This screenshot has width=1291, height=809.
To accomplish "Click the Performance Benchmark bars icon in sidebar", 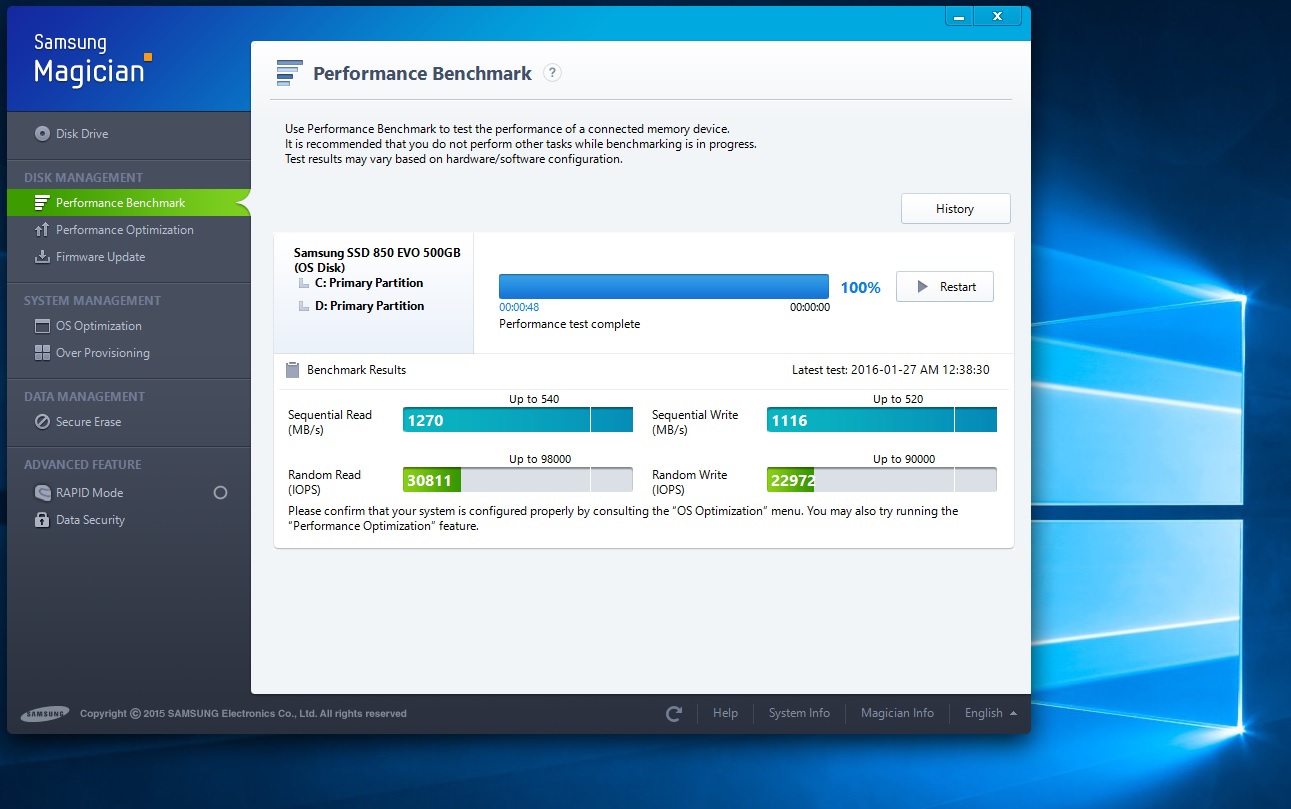I will pos(42,203).
